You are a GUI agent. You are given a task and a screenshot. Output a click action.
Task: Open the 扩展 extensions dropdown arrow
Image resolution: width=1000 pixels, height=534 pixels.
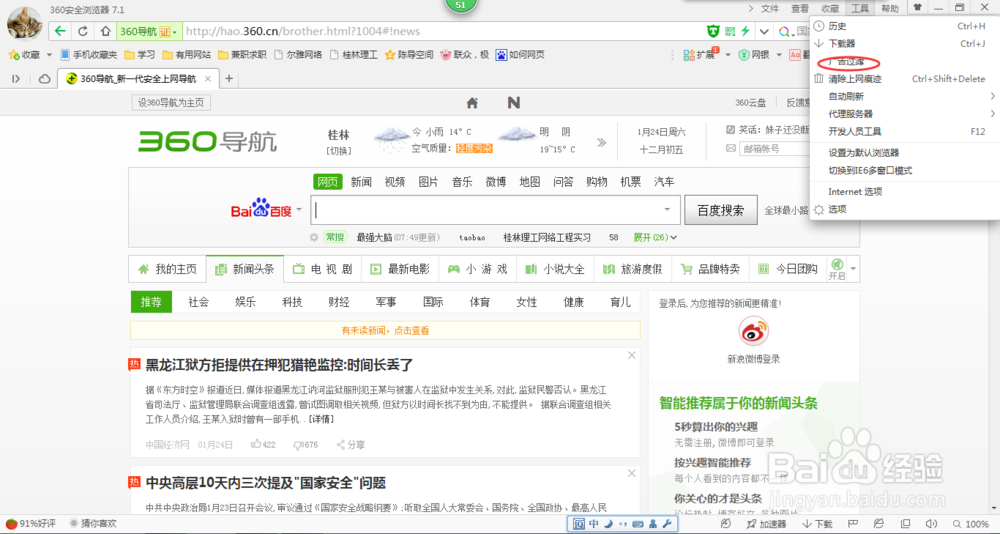pyautogui.click(x=728, y=55)
